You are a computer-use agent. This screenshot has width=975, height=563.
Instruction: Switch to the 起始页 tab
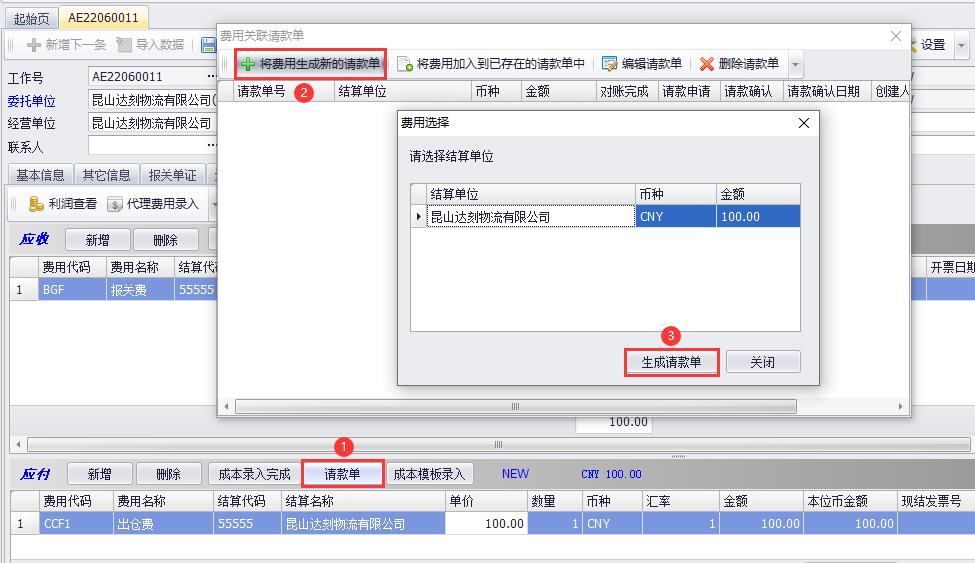[x=31, y=18]
